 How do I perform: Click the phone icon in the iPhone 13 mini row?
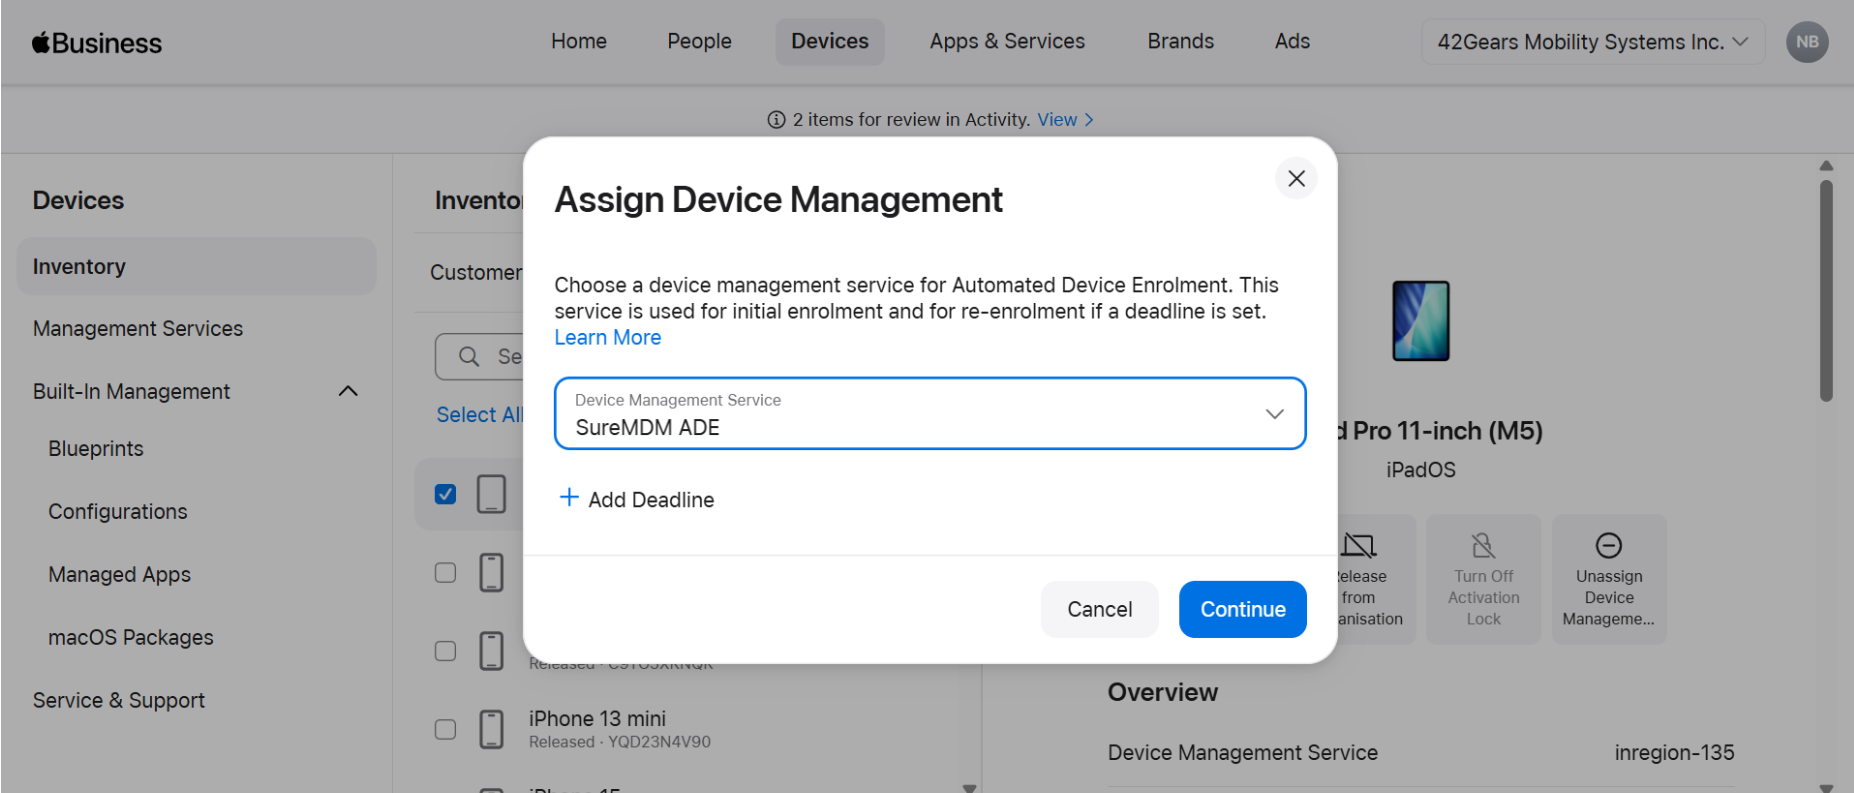pos(491,729)
